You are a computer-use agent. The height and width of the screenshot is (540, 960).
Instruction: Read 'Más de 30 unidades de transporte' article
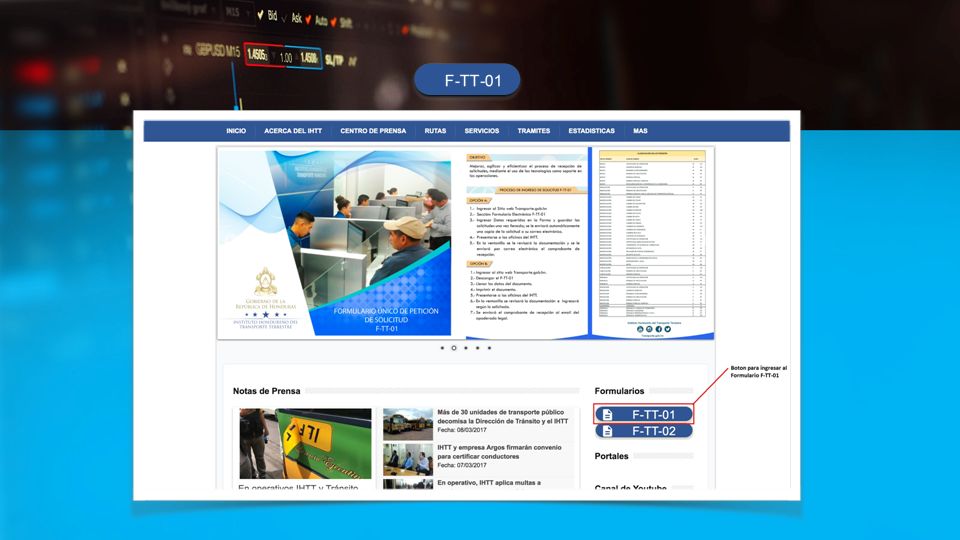pyautogui.click(x=503, y=417)
